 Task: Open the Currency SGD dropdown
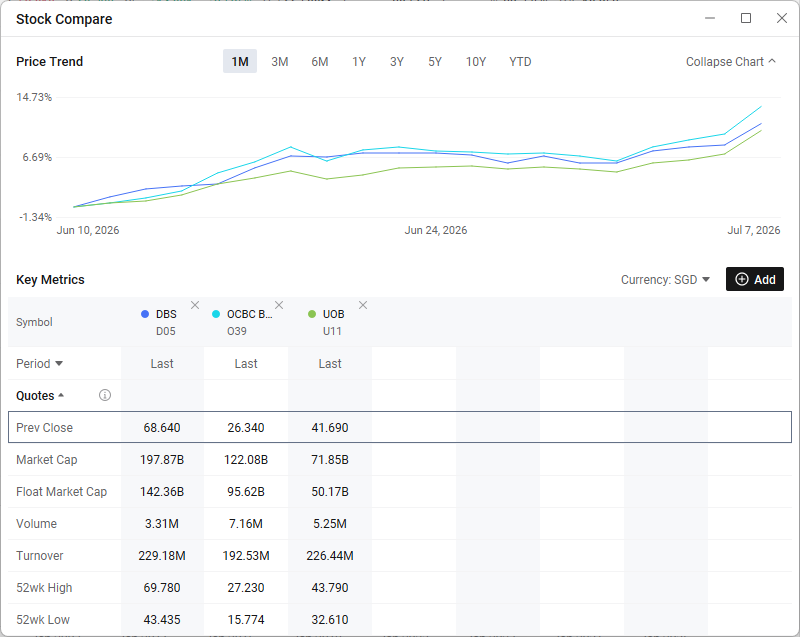click(665, 279)
